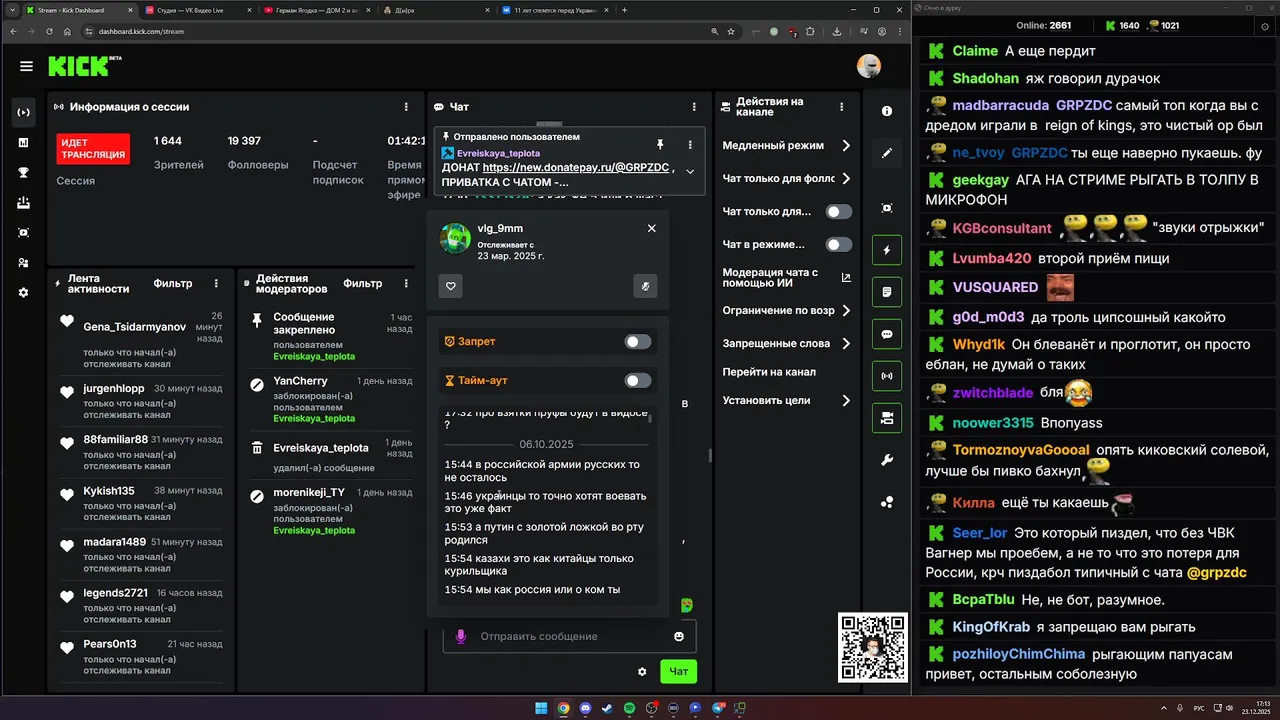The image size is (1280, 720).
Task: Click the lightning bolt icon in the right toolbar
Action: [887, 250]
